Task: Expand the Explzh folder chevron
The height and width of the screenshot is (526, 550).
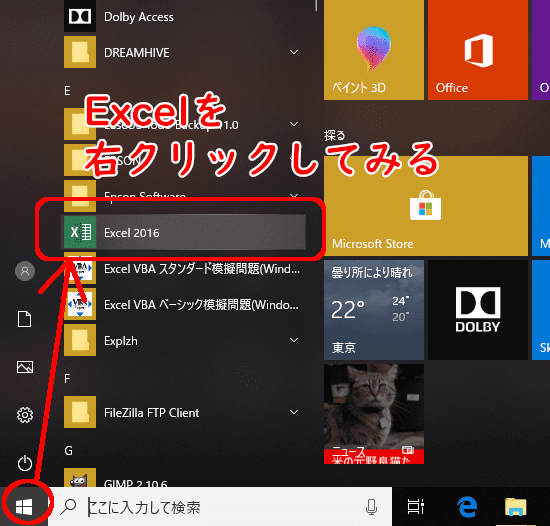Action: tap(294, 340)
